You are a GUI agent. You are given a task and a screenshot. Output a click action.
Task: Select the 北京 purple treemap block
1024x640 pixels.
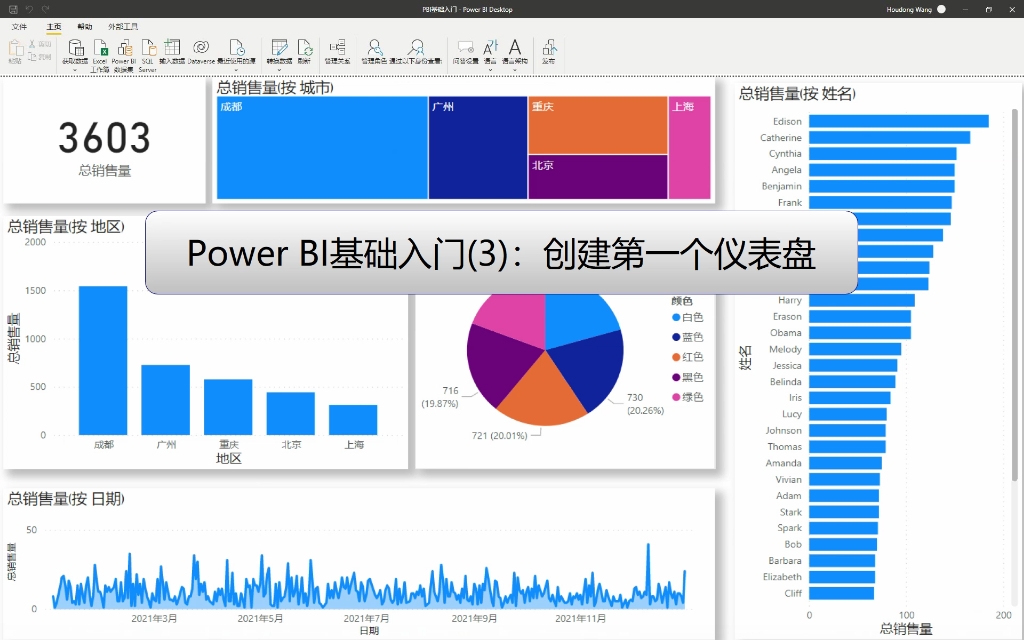click(598, 177)
